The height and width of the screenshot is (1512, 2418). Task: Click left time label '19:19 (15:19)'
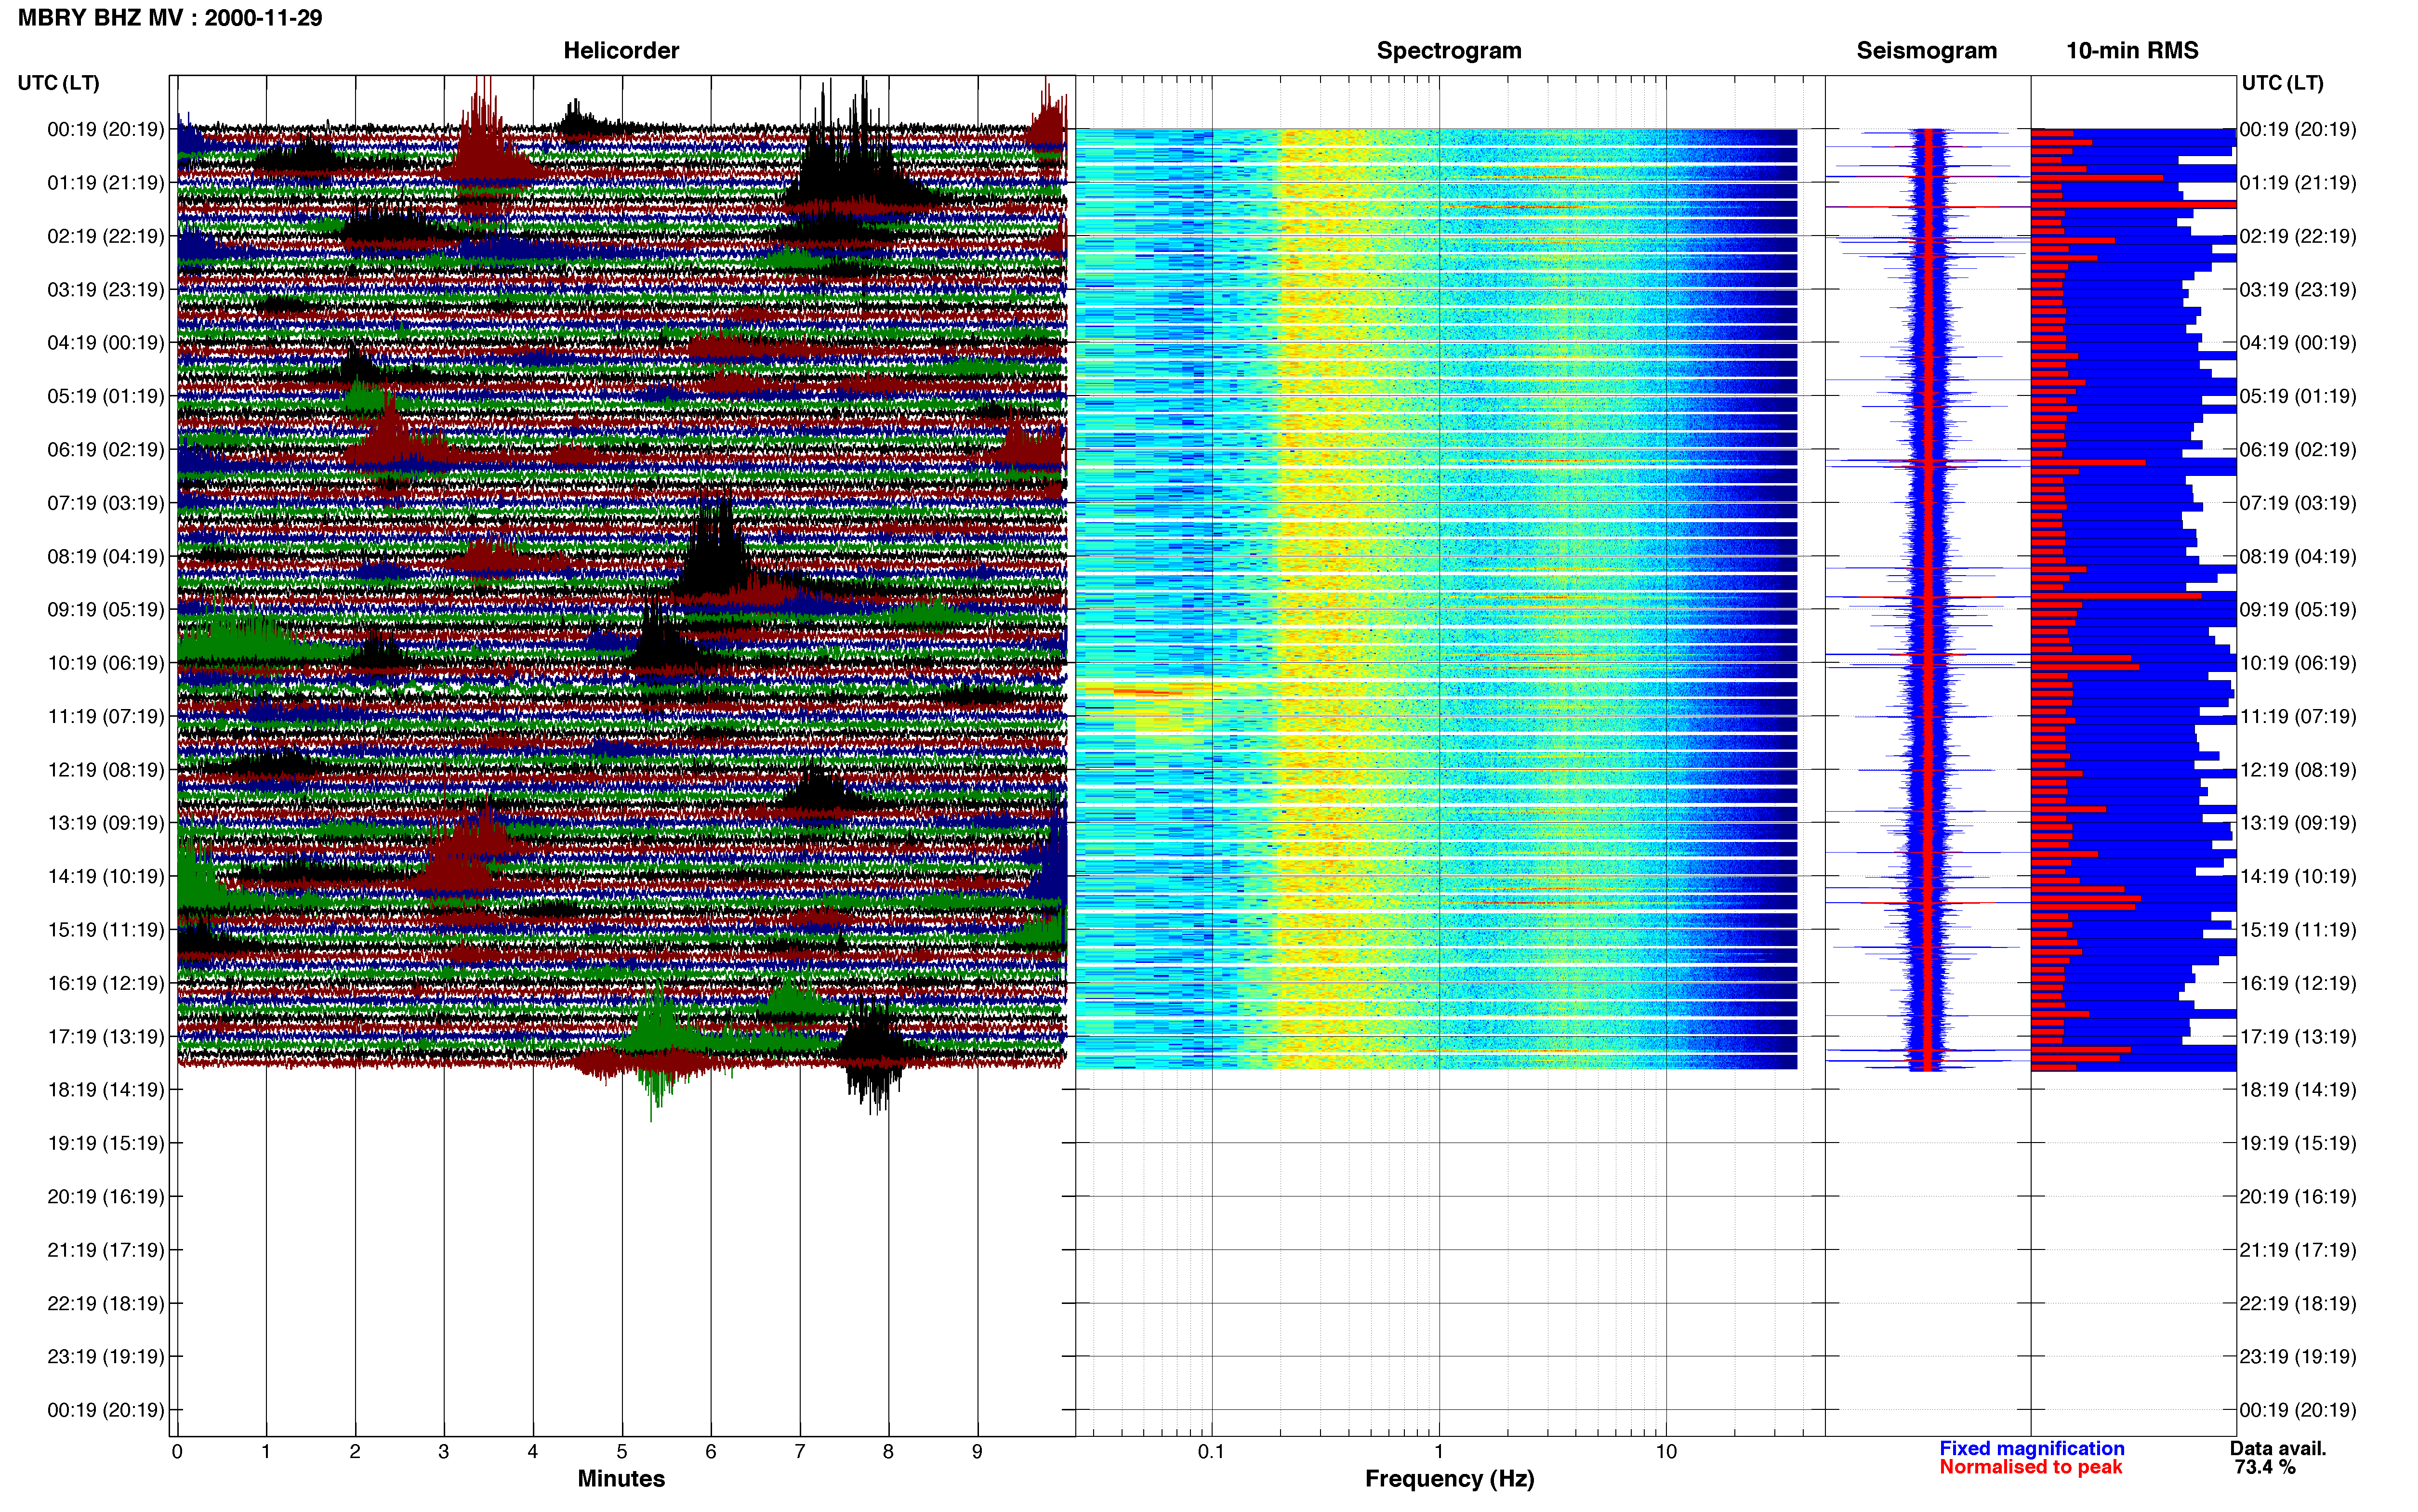coord(106,1143)
